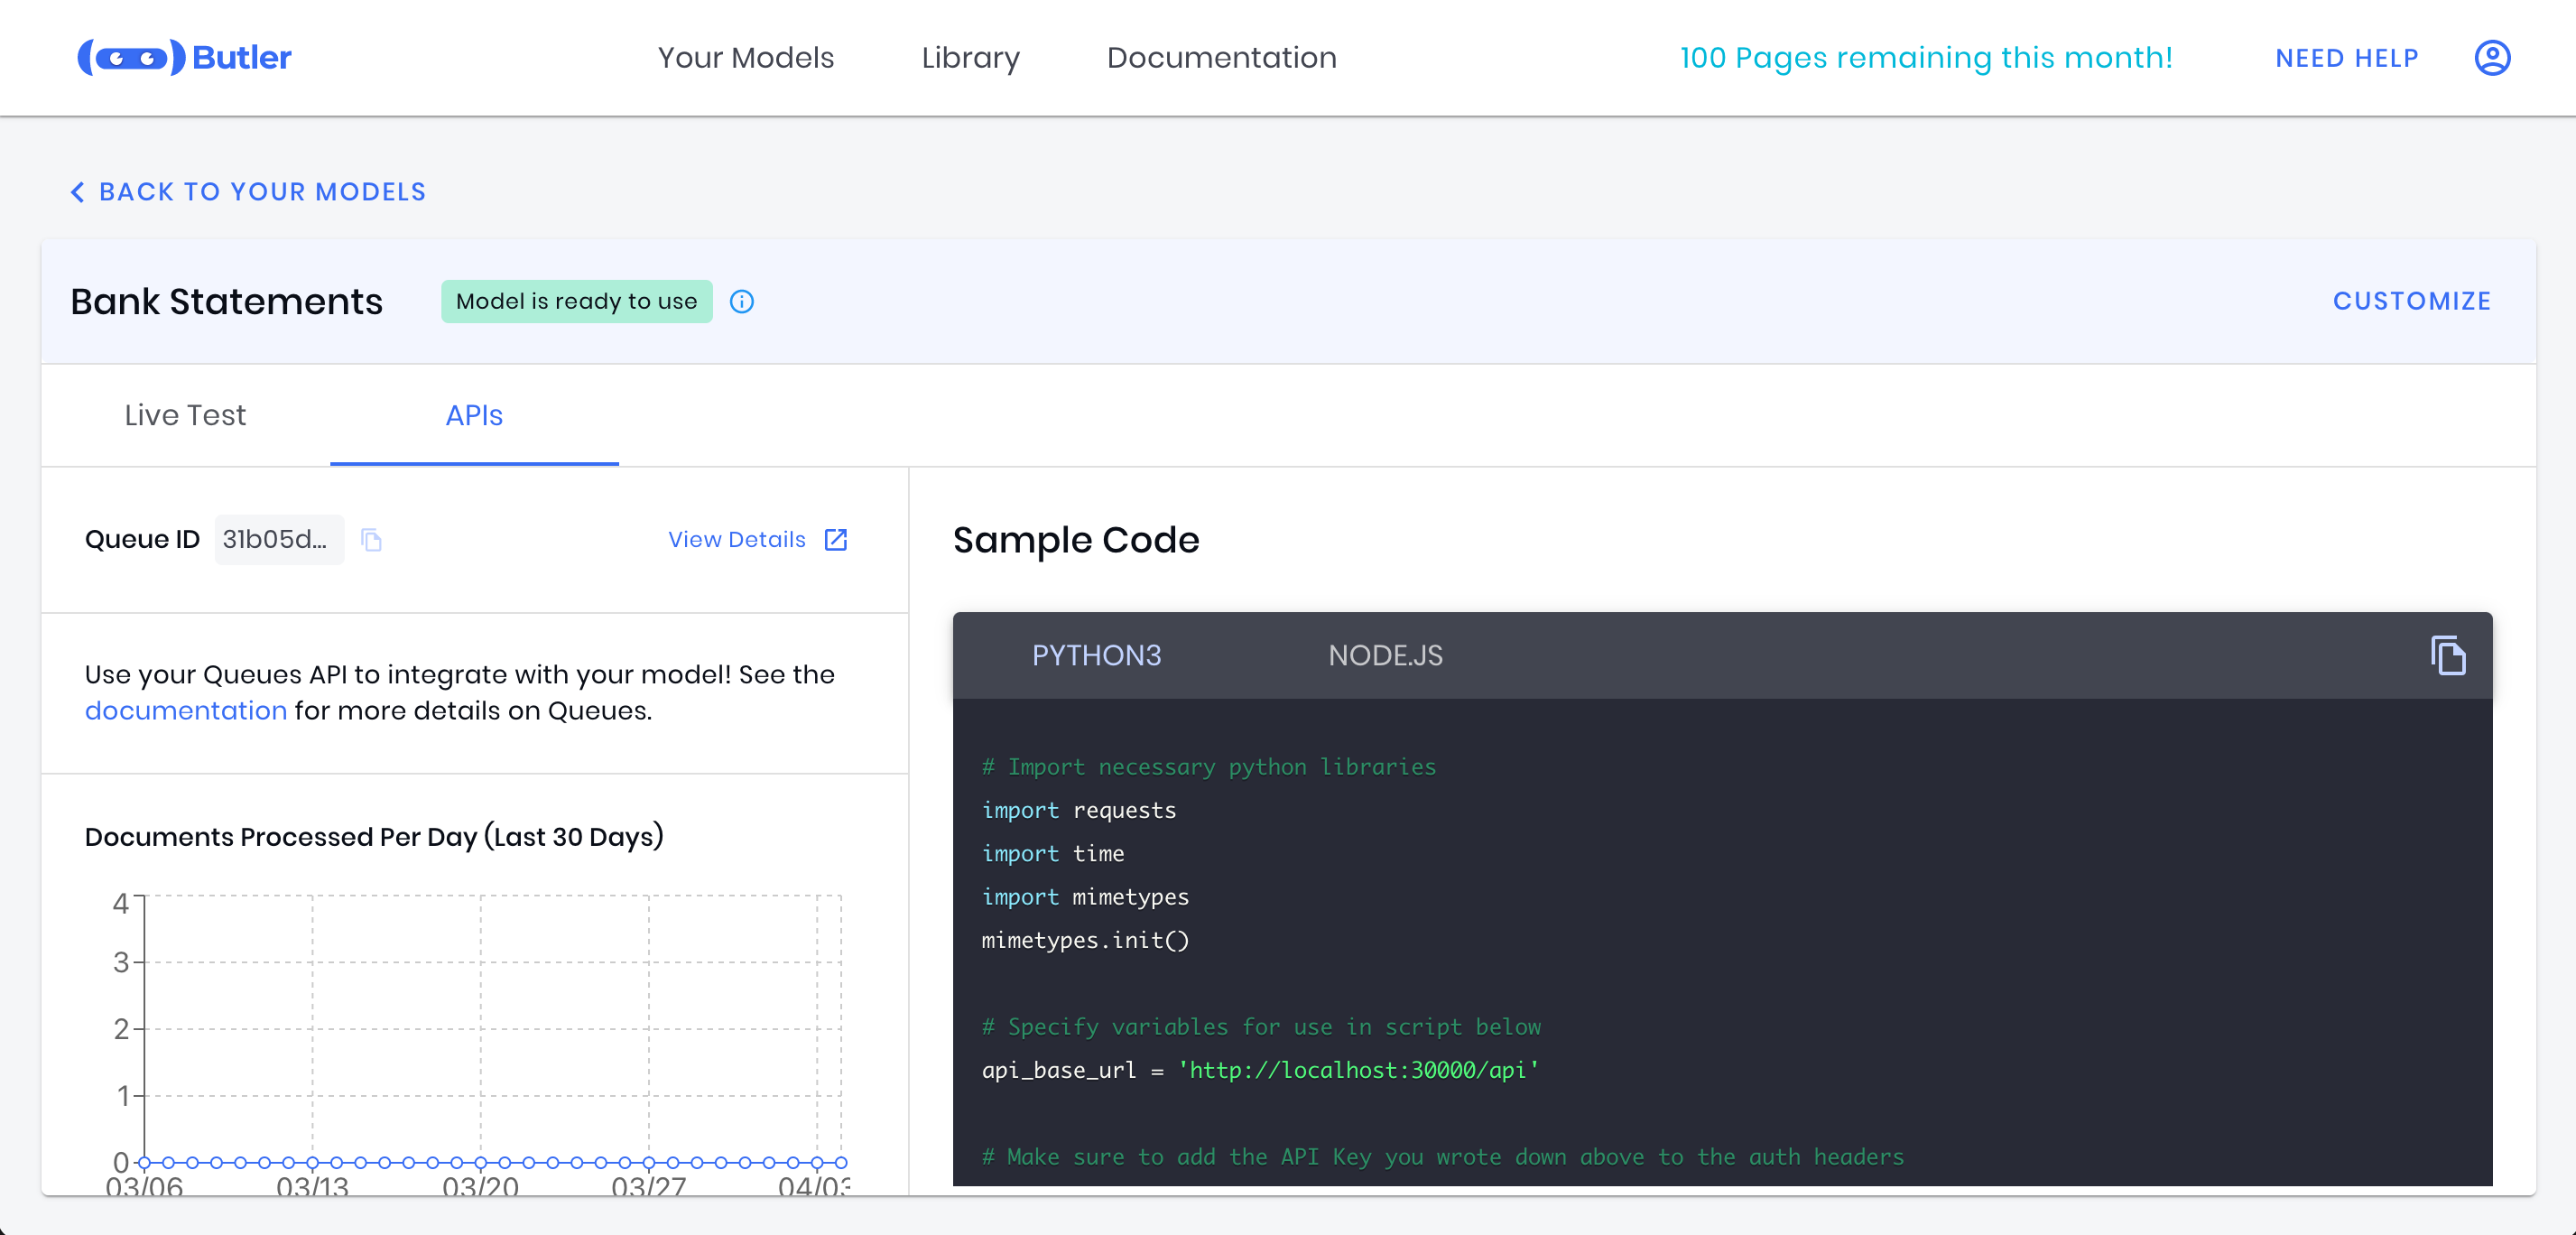Click the Library navigation item
Image resolution: width=2576 pixels, height=1235 pixels.
click(x=969, y=58)
